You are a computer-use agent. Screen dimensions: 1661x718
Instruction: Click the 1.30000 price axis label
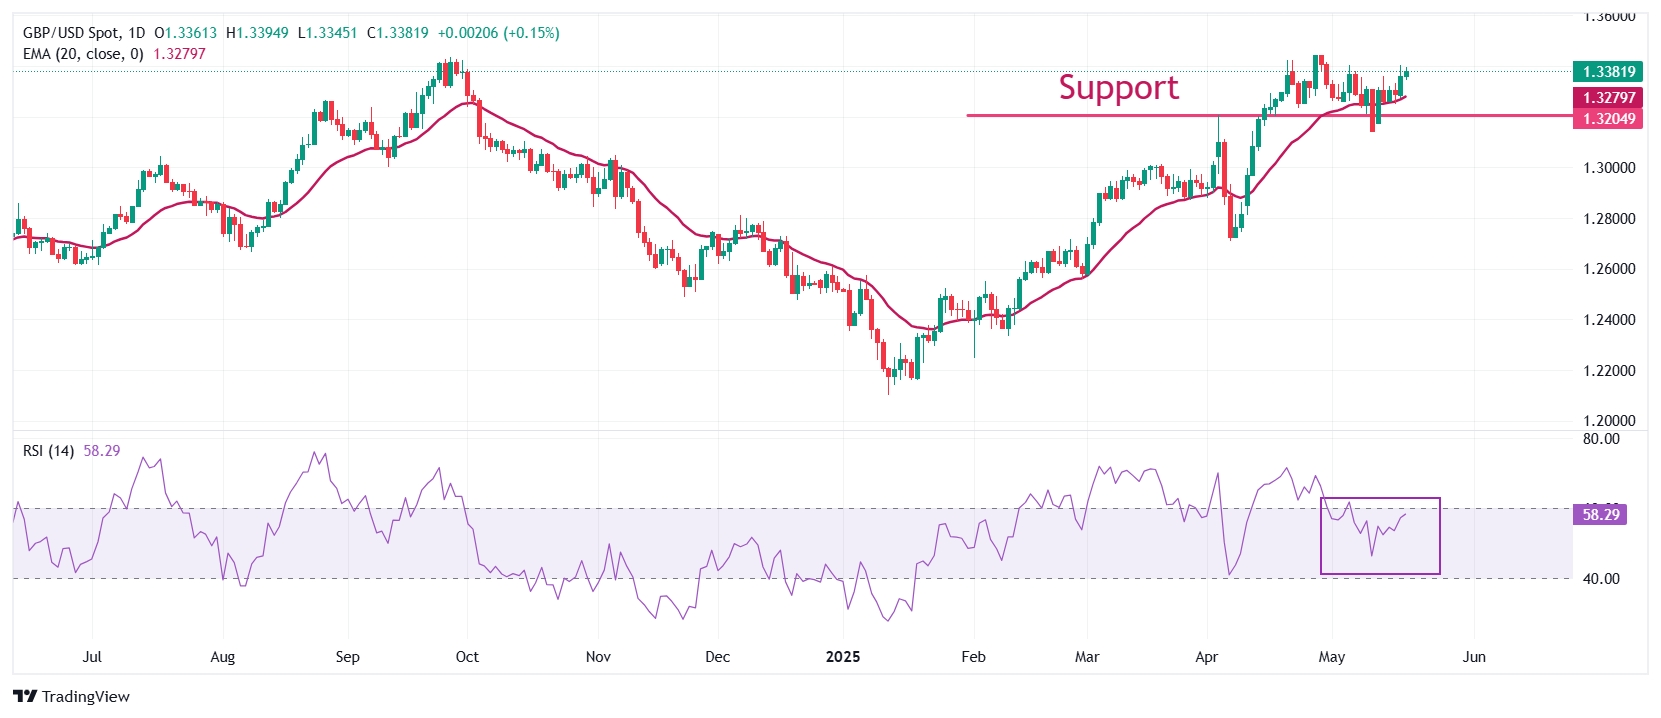pos(1609,168)
